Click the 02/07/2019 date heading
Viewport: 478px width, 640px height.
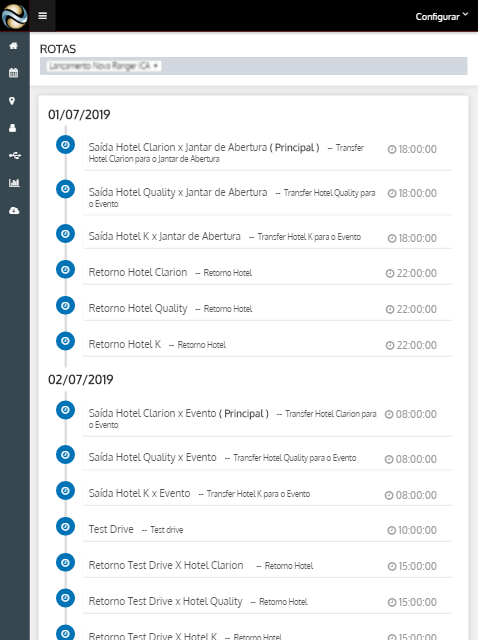(80, 380)
